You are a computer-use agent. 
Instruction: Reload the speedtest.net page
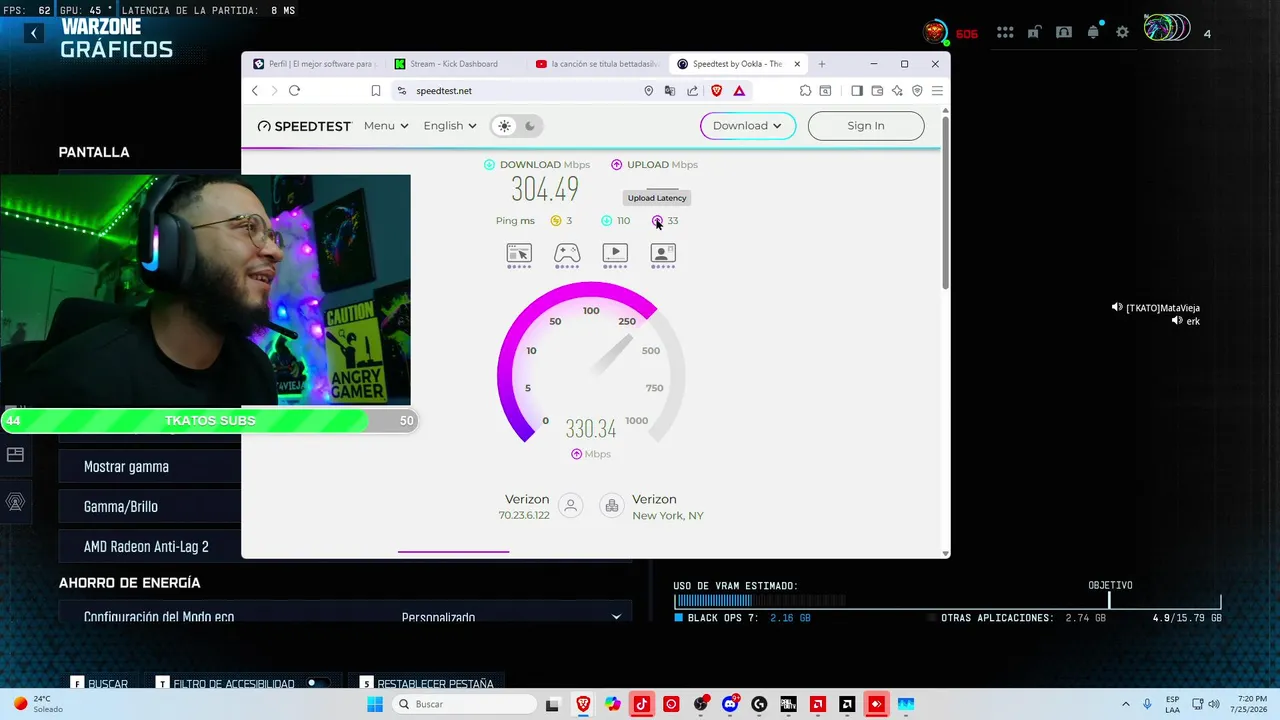pyautogui.click(x=294, y=91)
